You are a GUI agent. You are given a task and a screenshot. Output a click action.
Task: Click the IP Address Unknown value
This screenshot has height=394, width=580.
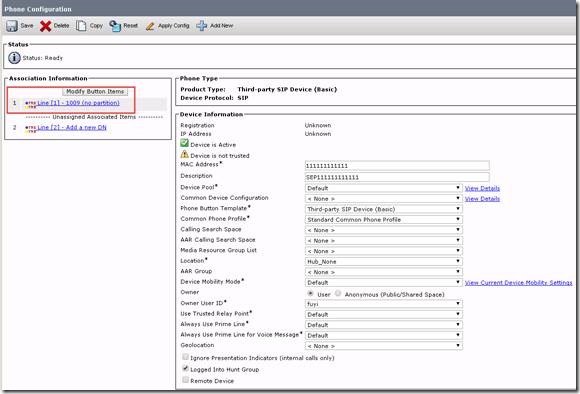tap(318, 134)
